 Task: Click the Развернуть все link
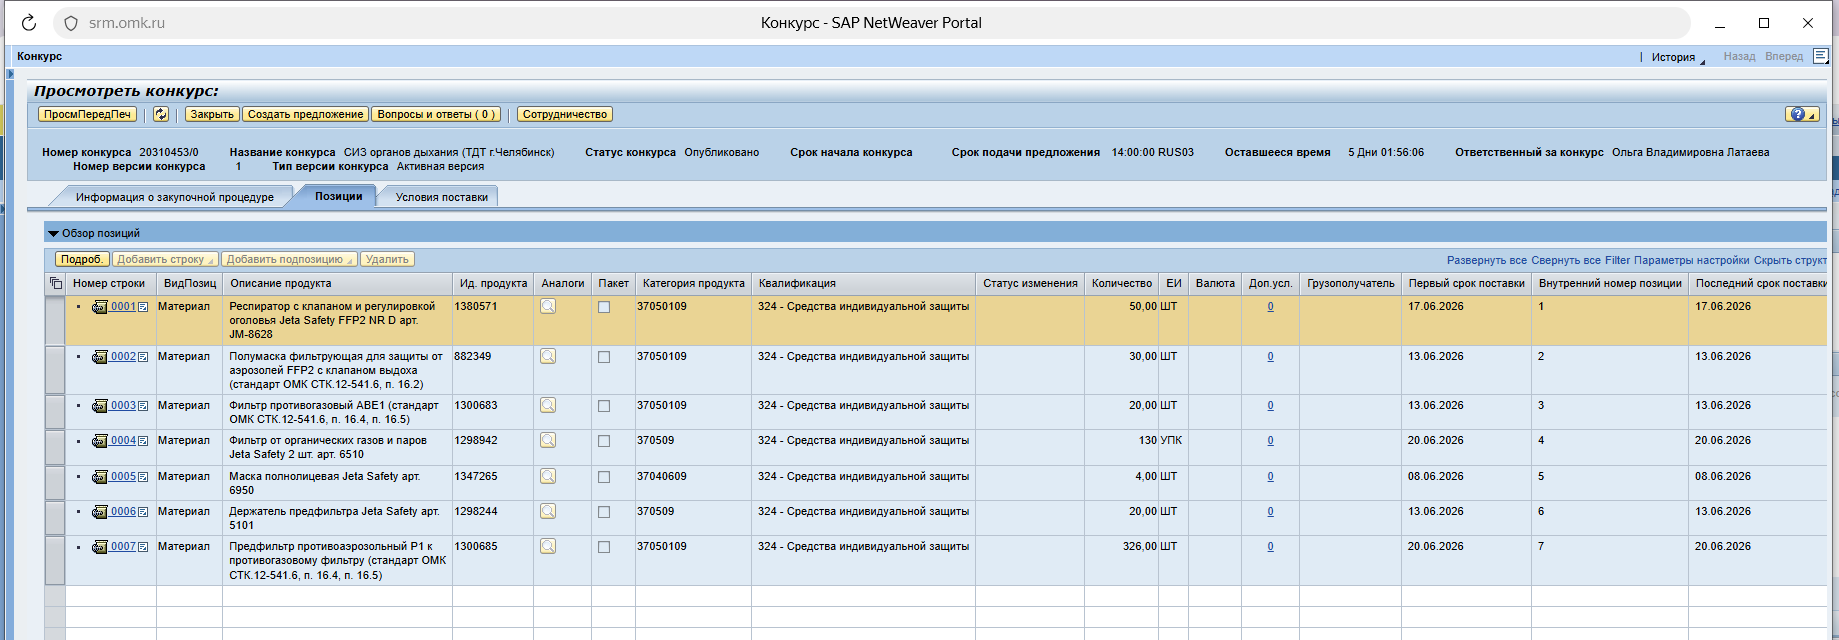coord(1486,260)
